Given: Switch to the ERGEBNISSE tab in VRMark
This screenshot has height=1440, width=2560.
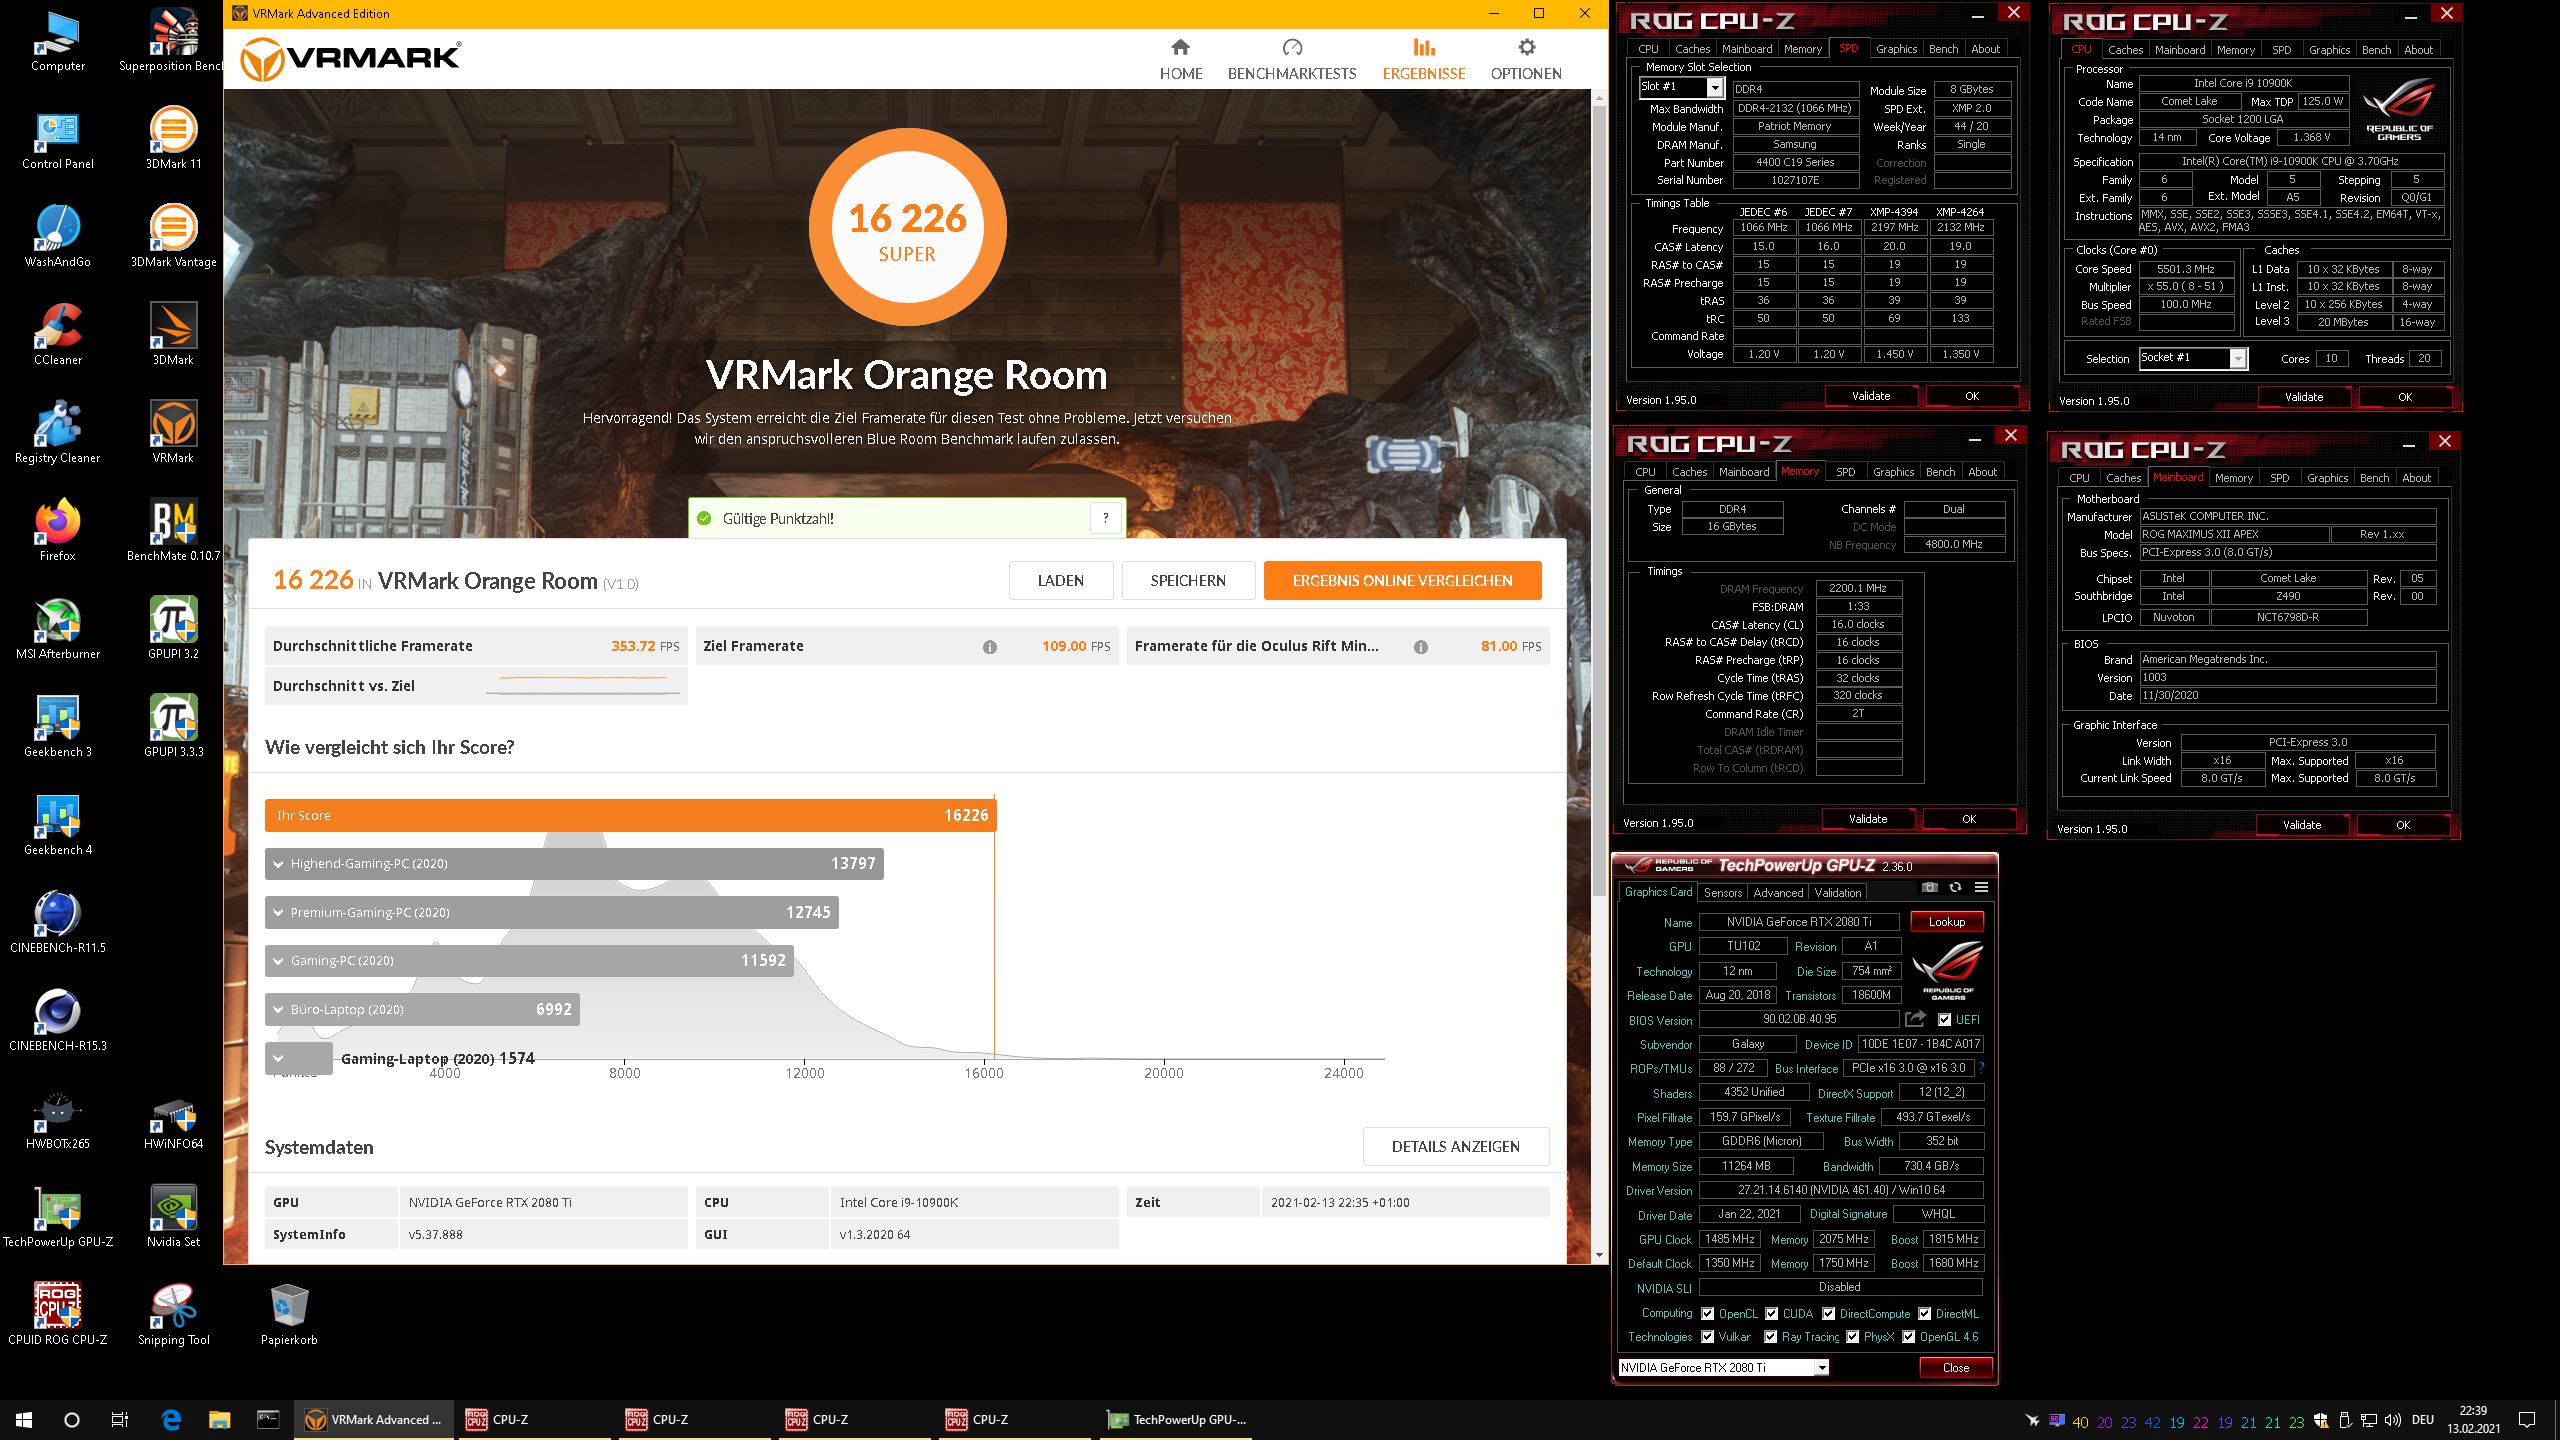Looking at the screenshot, I should tap(1424, 60).
